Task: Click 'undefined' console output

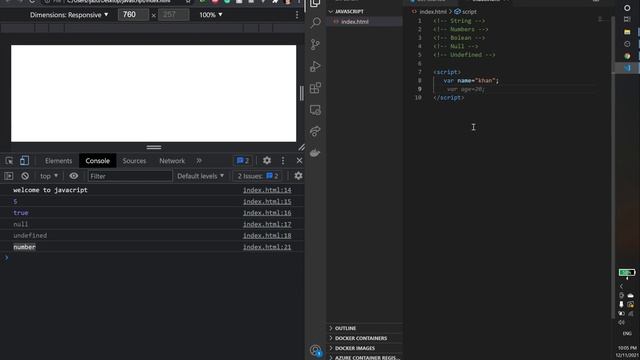Action: click(x=30, y=236)
